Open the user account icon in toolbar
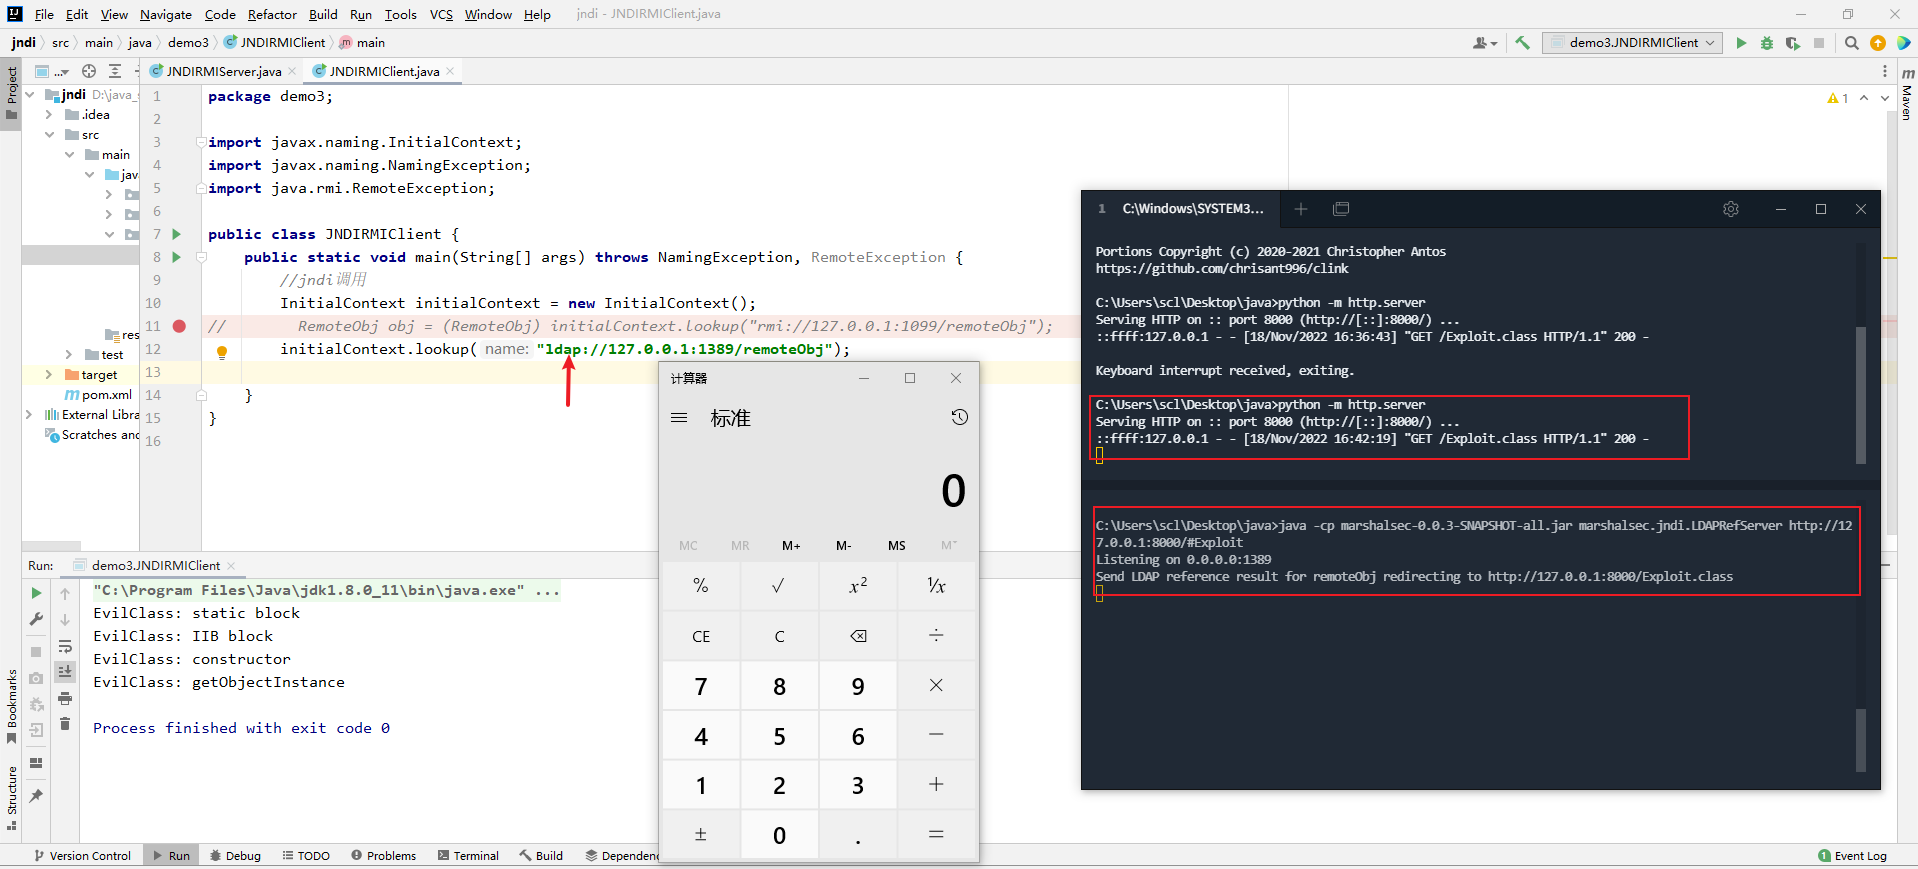Screen dimensions: 1918x869 click(1485, 43)
